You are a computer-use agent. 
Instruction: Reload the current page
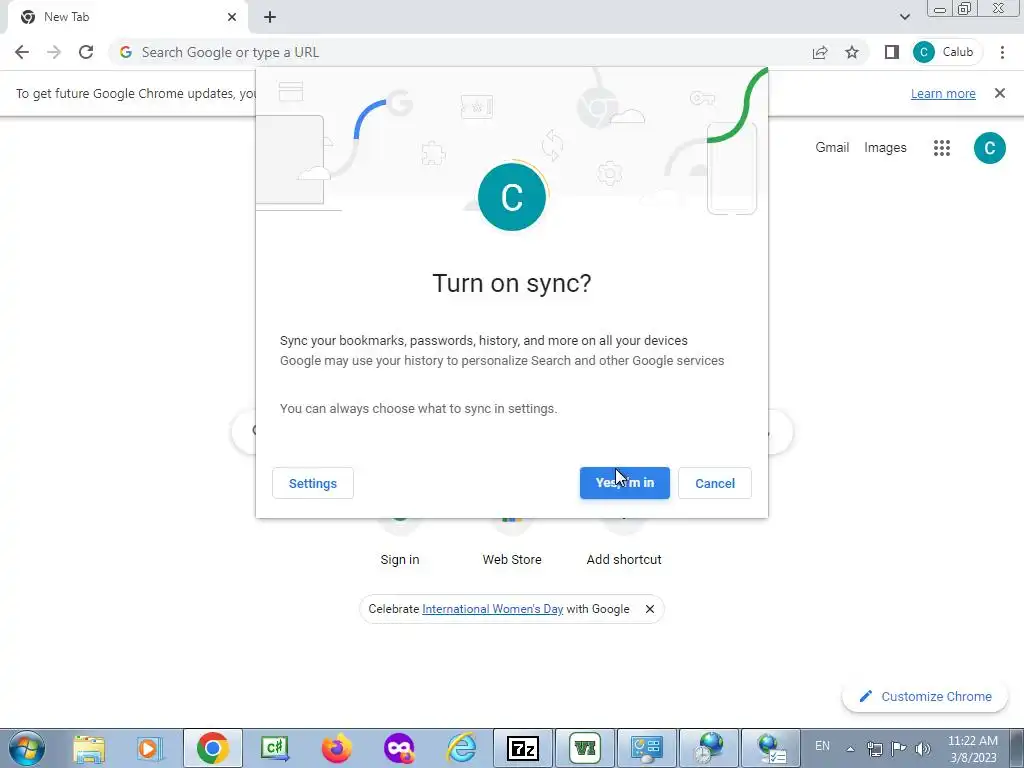(86, 52)
